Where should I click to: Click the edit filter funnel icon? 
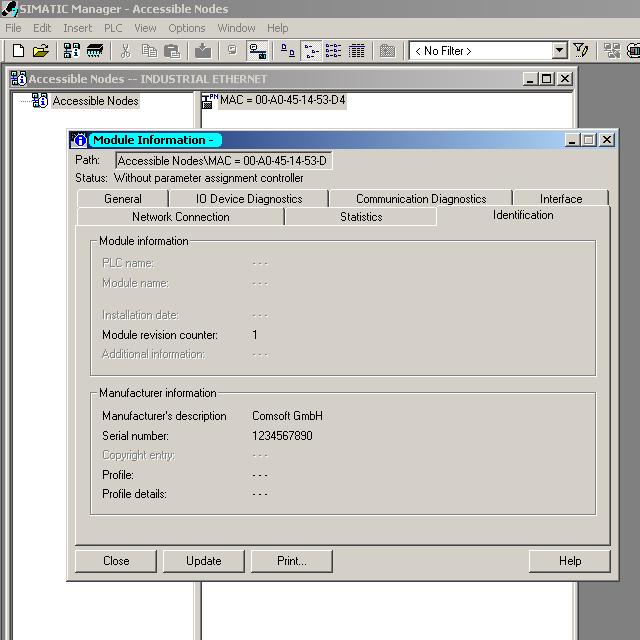tap(581, 51)
